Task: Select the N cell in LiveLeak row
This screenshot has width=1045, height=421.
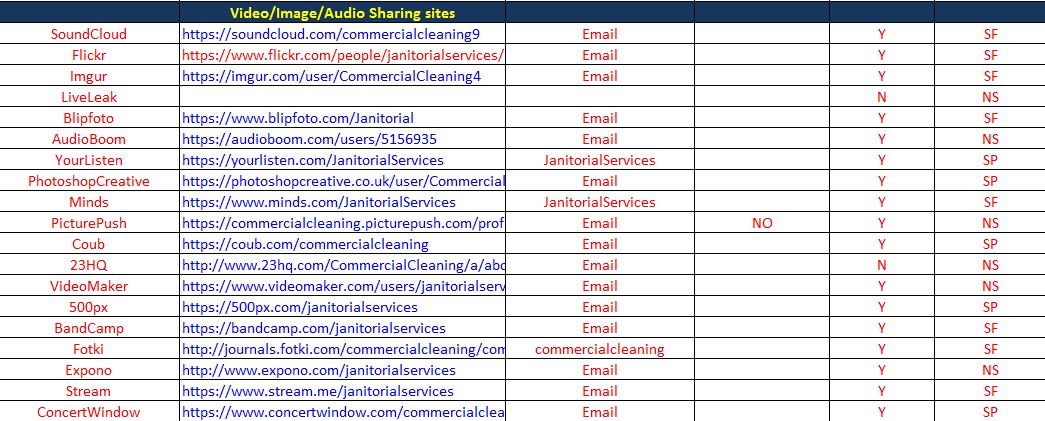Action: click(882, 97)
